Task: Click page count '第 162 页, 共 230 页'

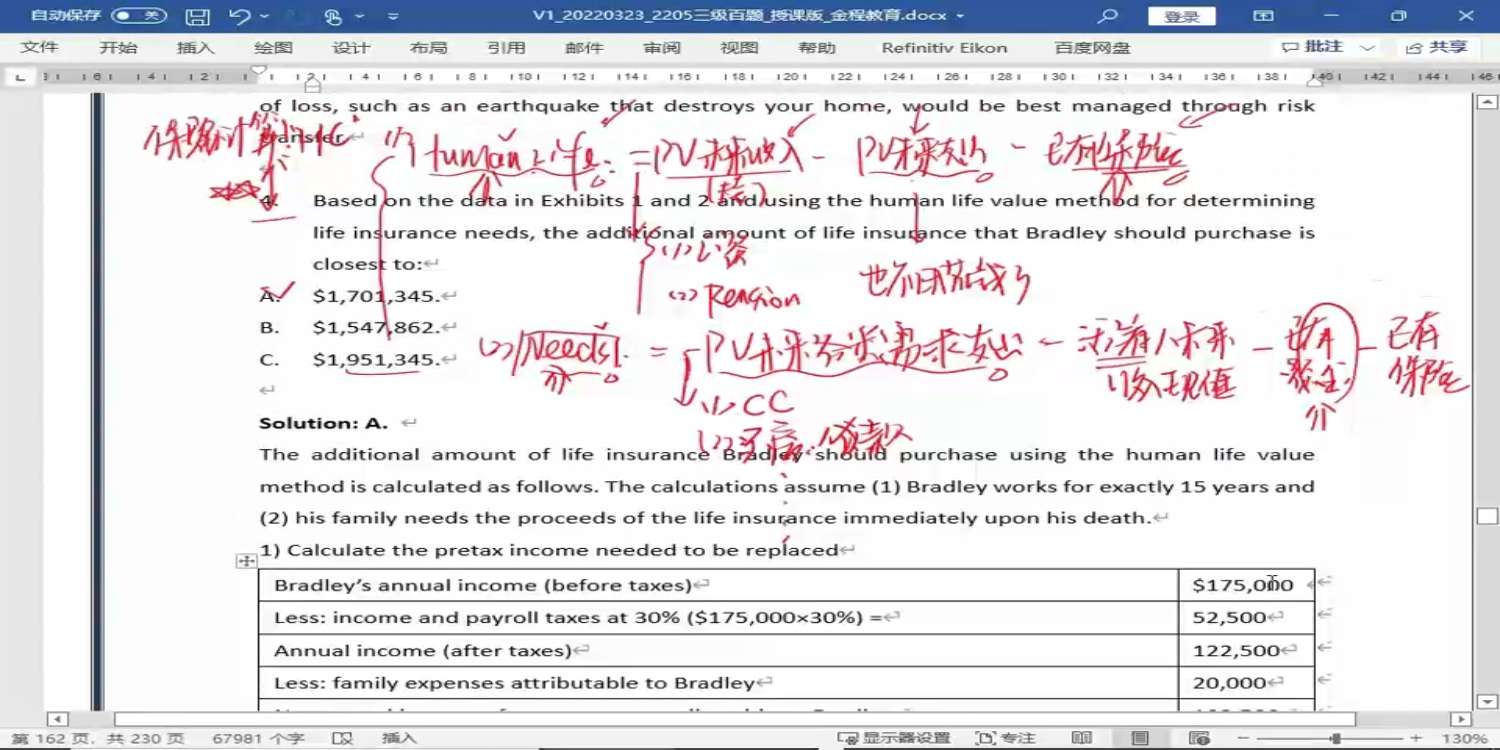Action: click(x=98, y=738)
